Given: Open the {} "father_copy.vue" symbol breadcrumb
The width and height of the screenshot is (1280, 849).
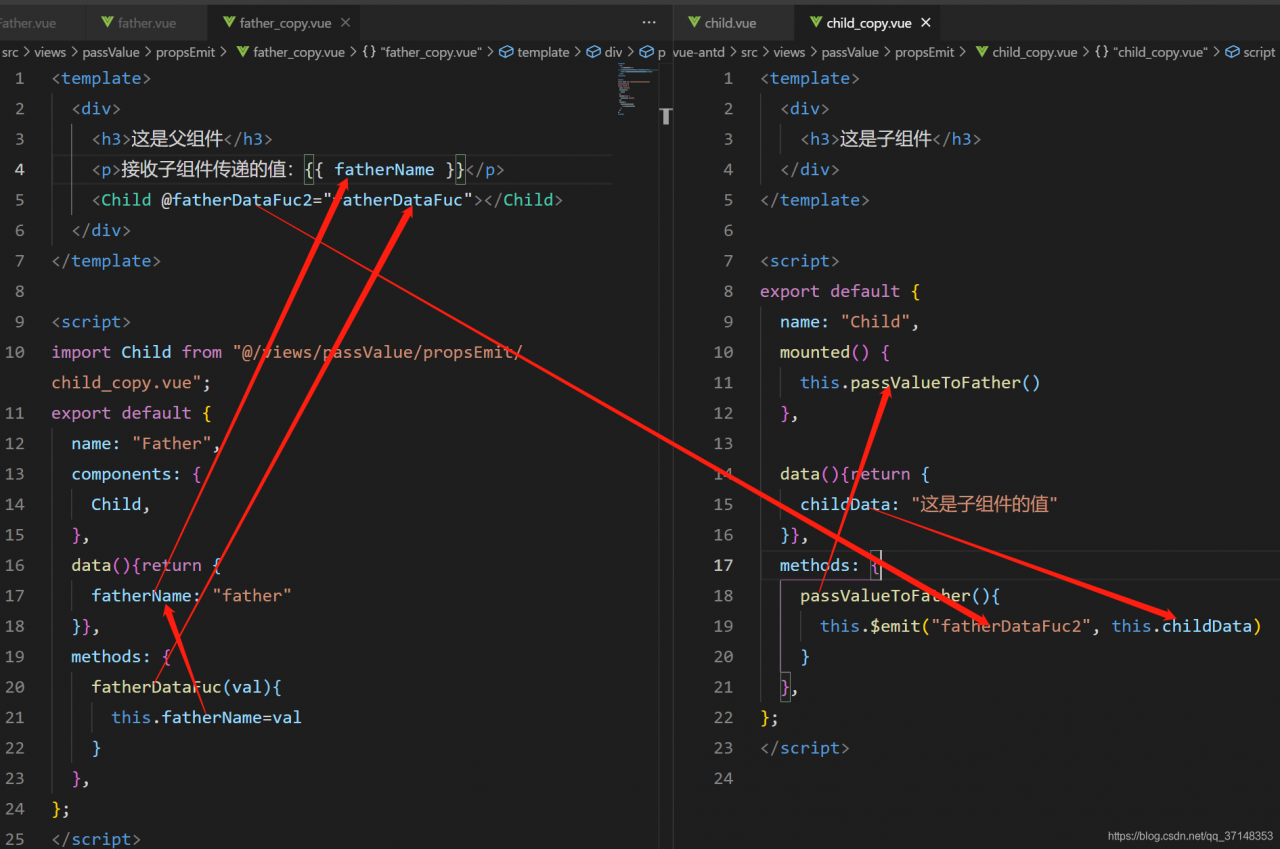Looking at the screenshot, I should pyautogui.click(x=422, y=52).
